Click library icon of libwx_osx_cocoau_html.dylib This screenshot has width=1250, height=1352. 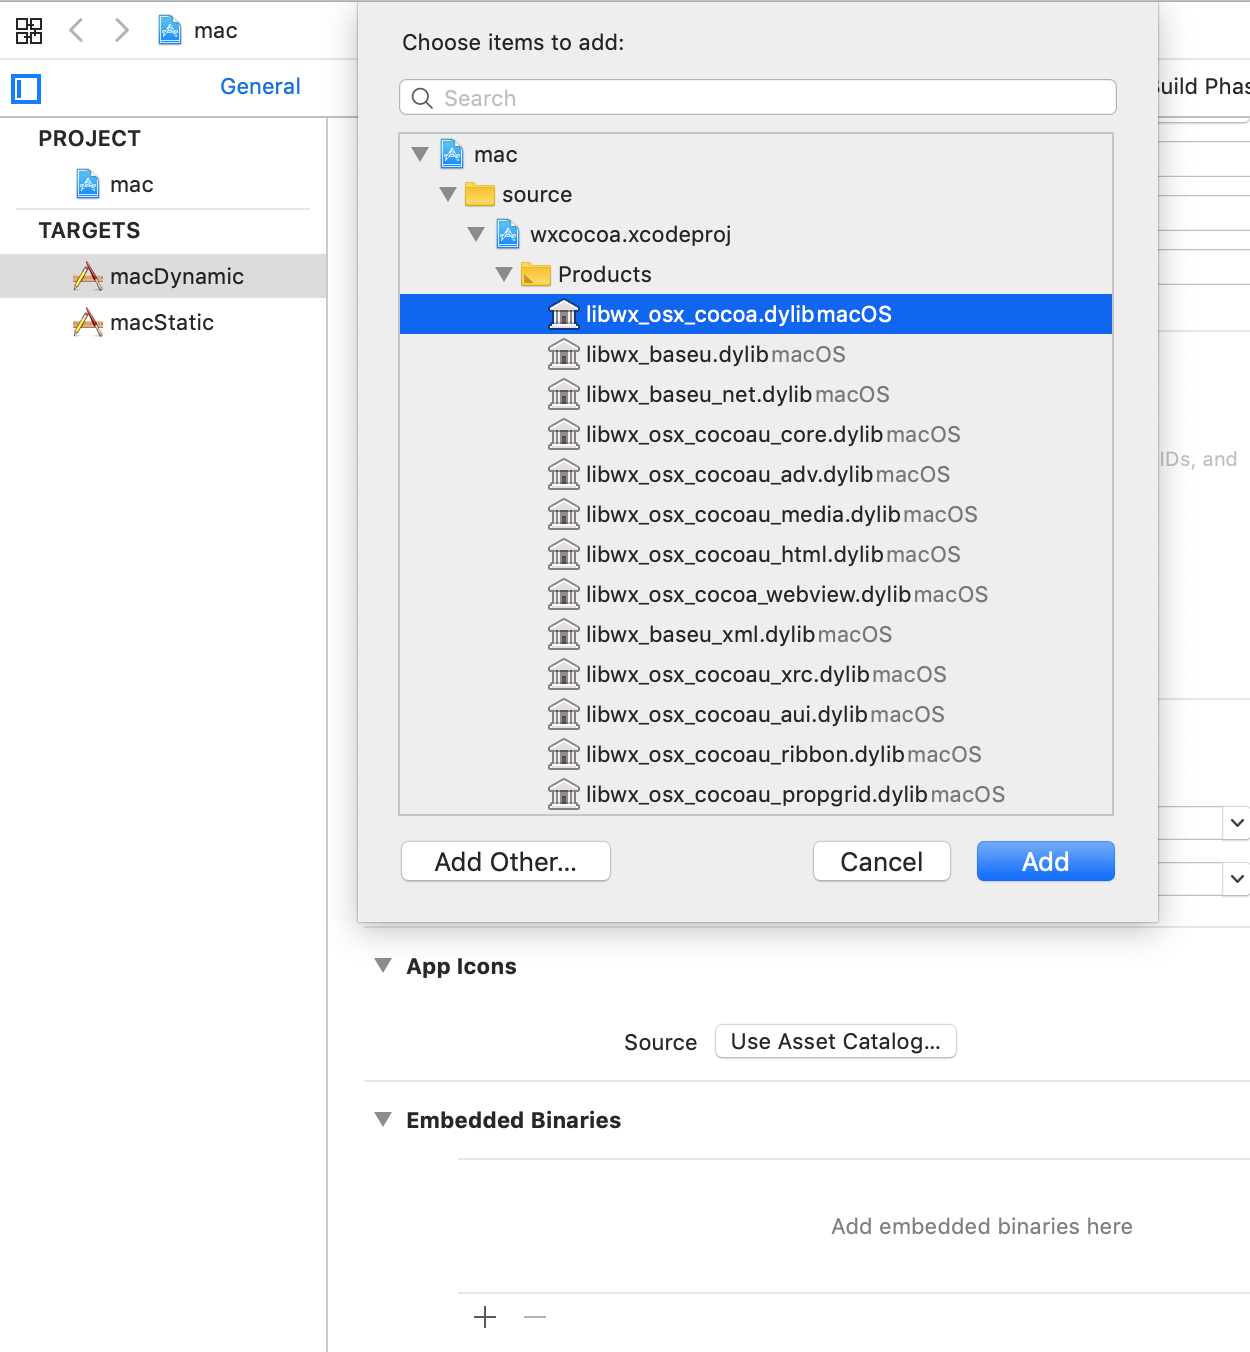(x=564, y=554)
